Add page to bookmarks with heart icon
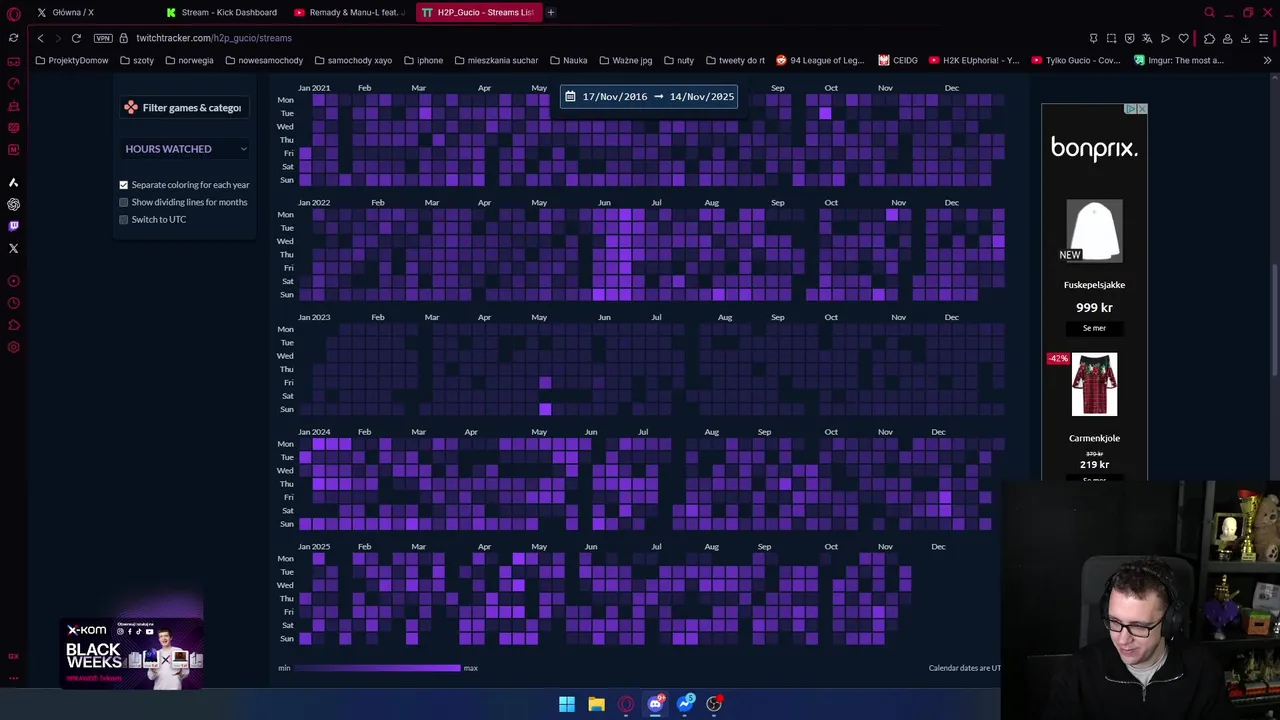Image resolution: width=1280 pixels, height=720 pixels. pyautogui.click(x=1184, y=38)
